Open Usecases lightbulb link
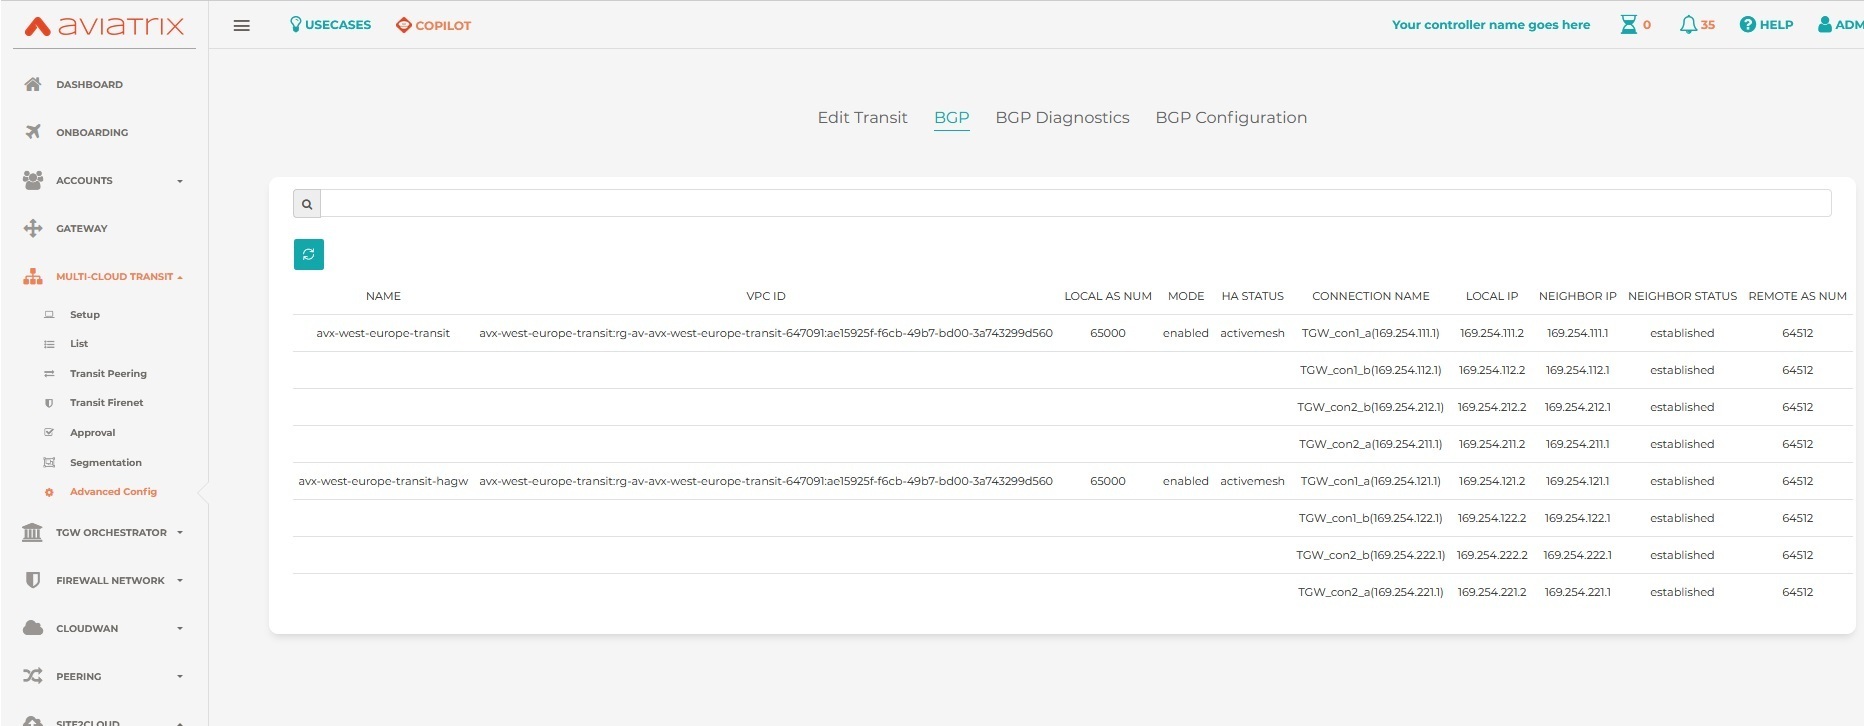The width and height of the screenshot is (1864, 726). coord(330,24)
